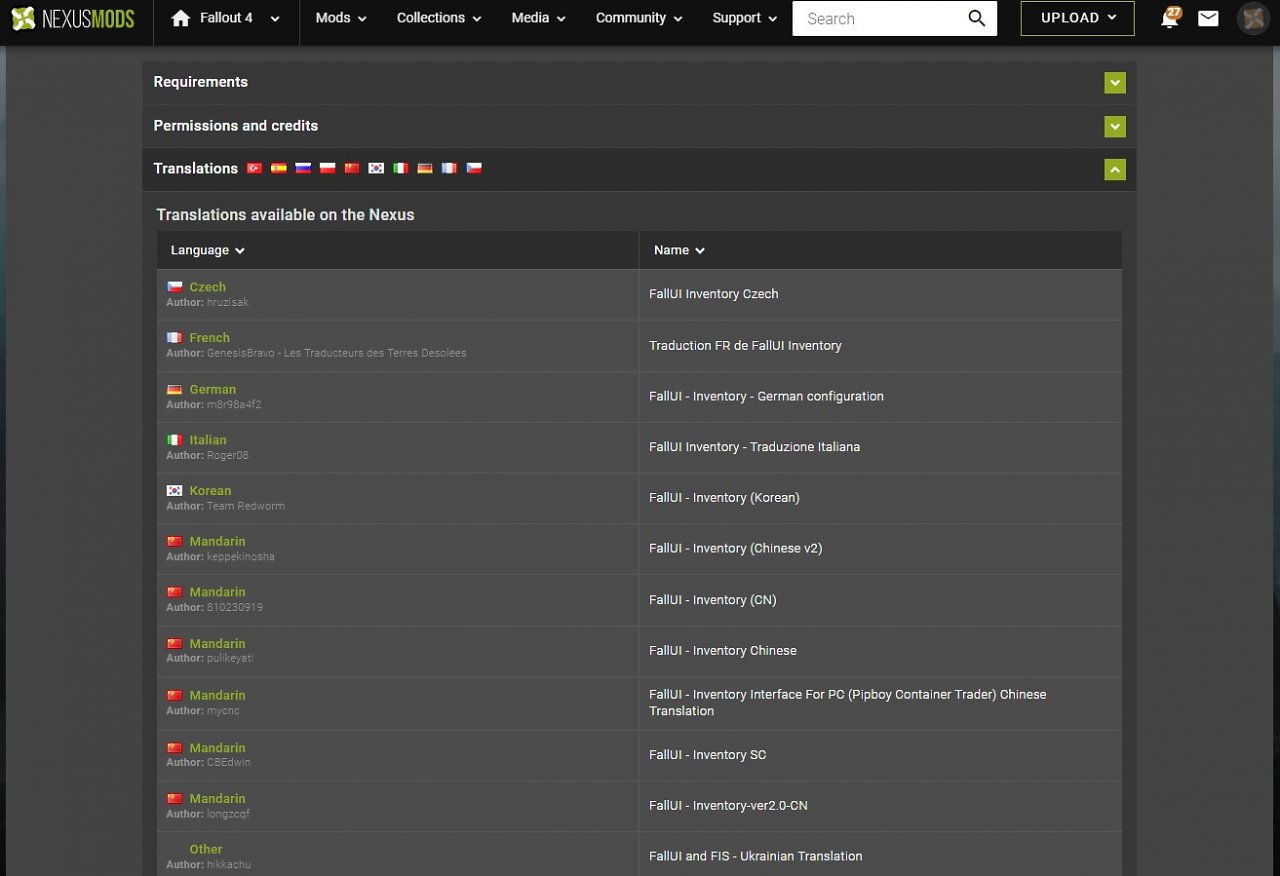Click the magnifying glass search icon
The width and height of the screenshot is (1280, 876).
(977, 18)
